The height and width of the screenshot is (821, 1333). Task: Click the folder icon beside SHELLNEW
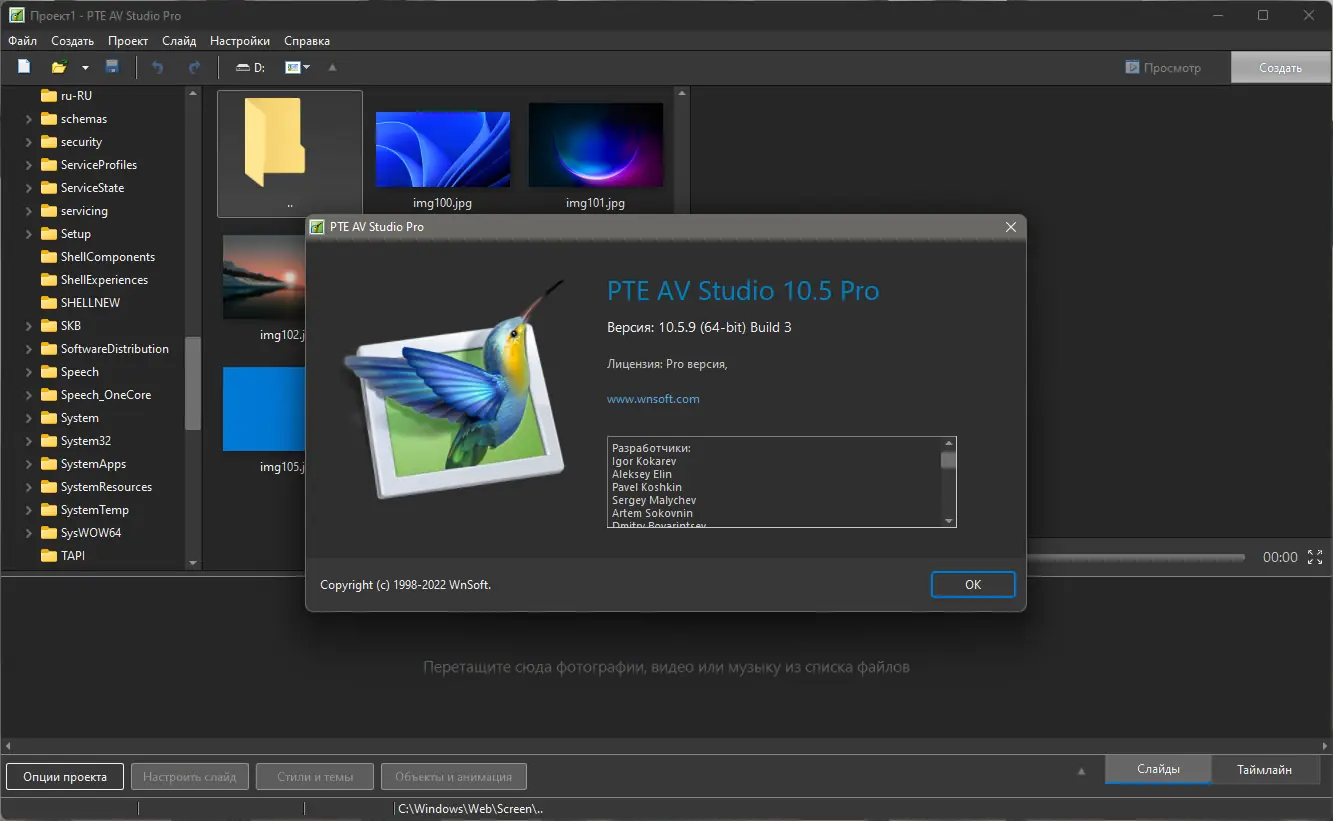click(x=48, y=303)
